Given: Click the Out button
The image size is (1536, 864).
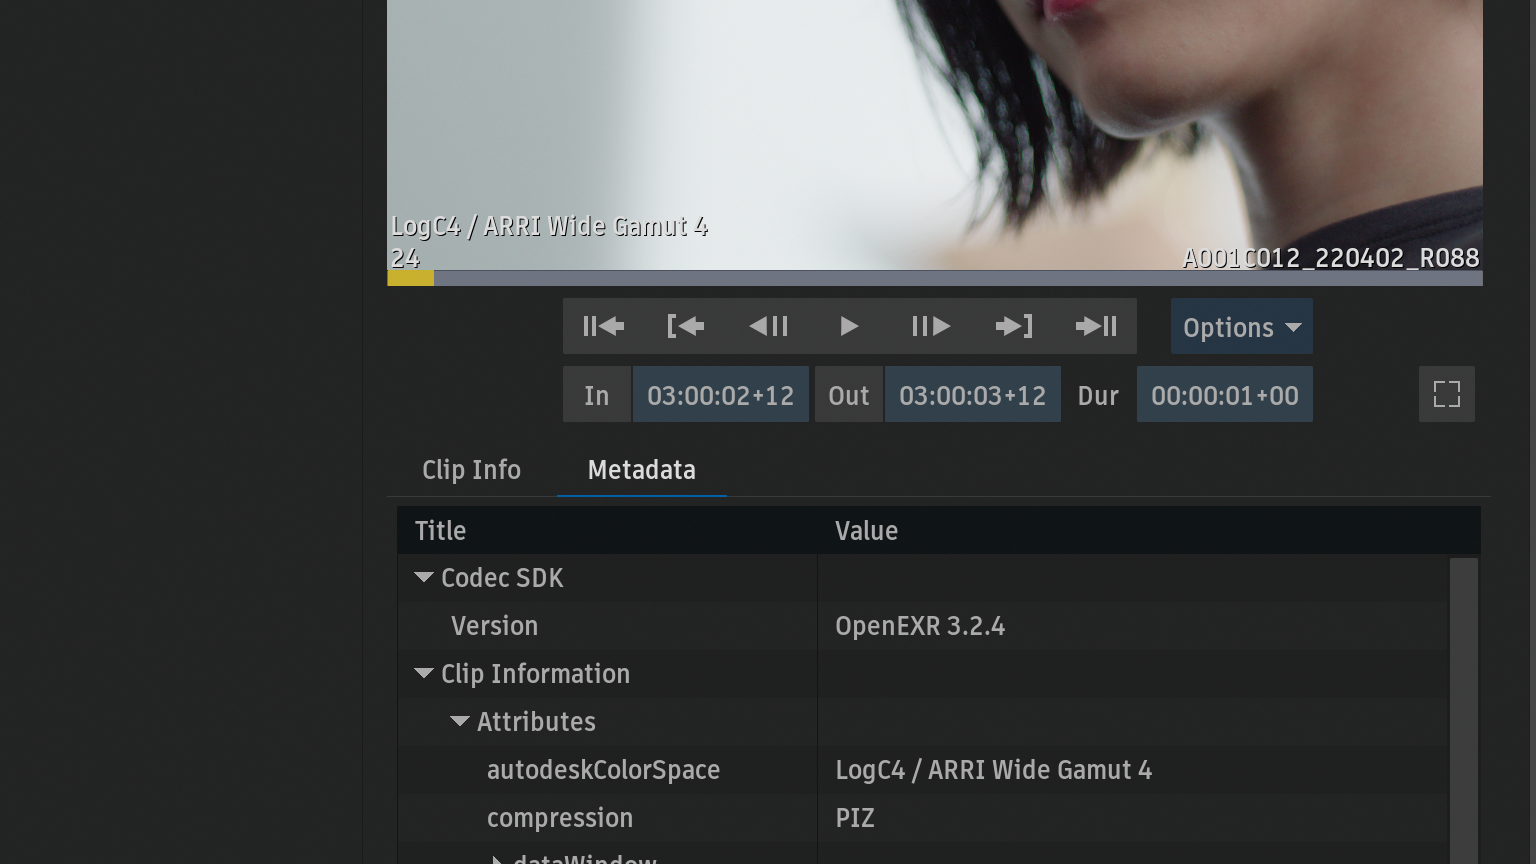Looking at the screenshot, I should coord(848,395).
